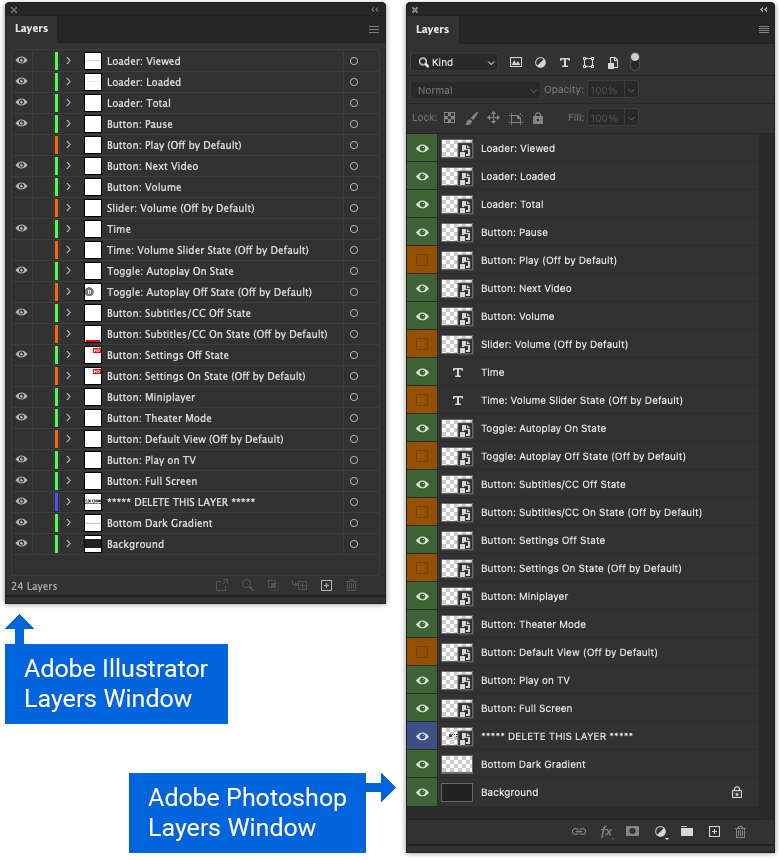Click lock transparent pixels icon
This screenshot has height=860, width=780.
pos(449,118)
